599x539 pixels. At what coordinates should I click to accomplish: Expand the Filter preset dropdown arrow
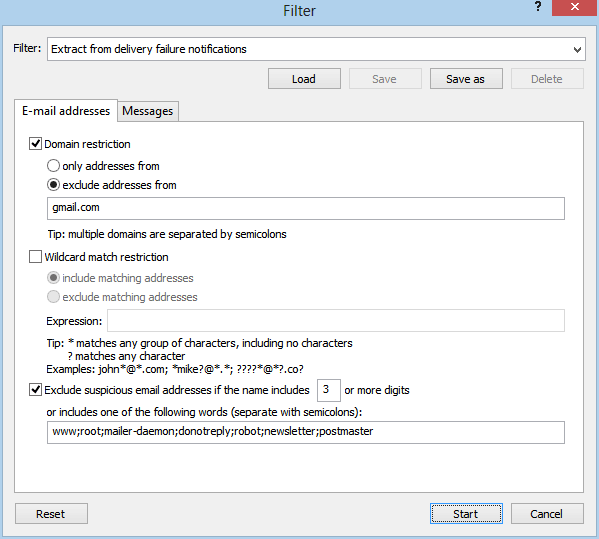[x=577, y=49]
